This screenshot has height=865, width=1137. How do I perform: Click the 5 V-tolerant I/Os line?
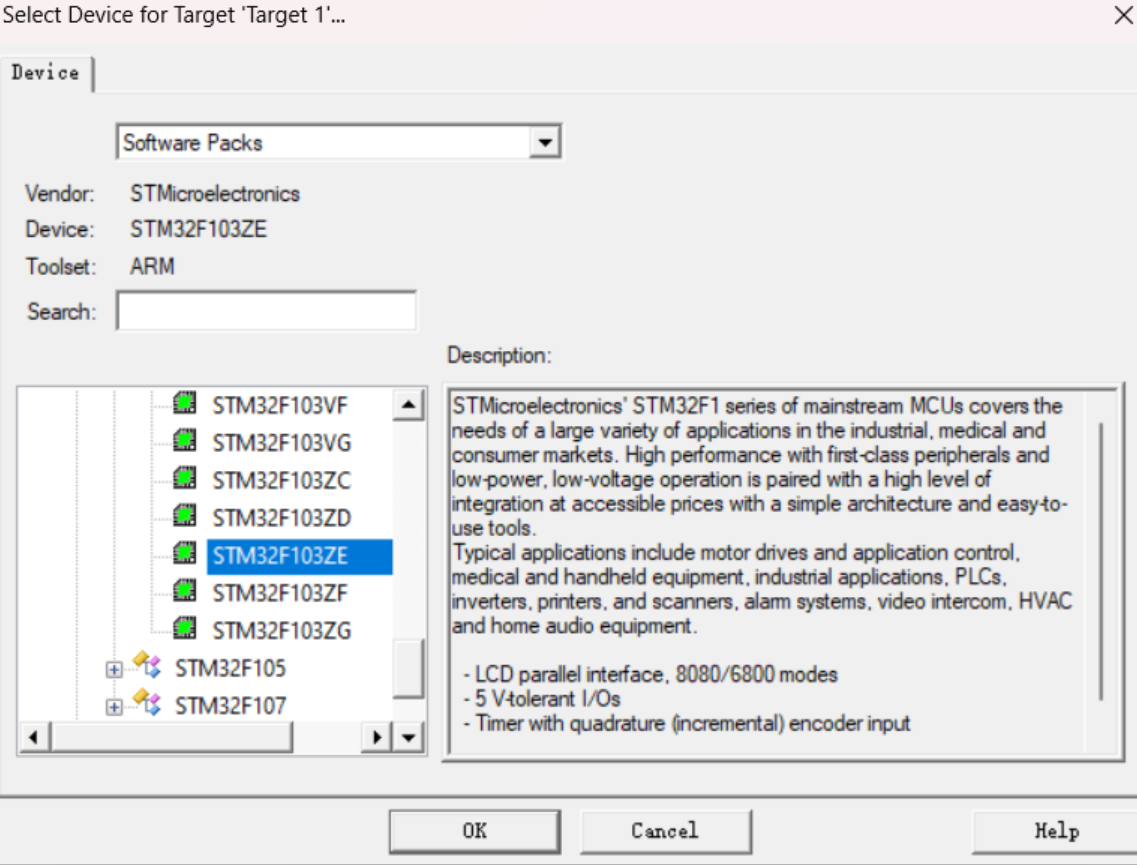[542, 699]
